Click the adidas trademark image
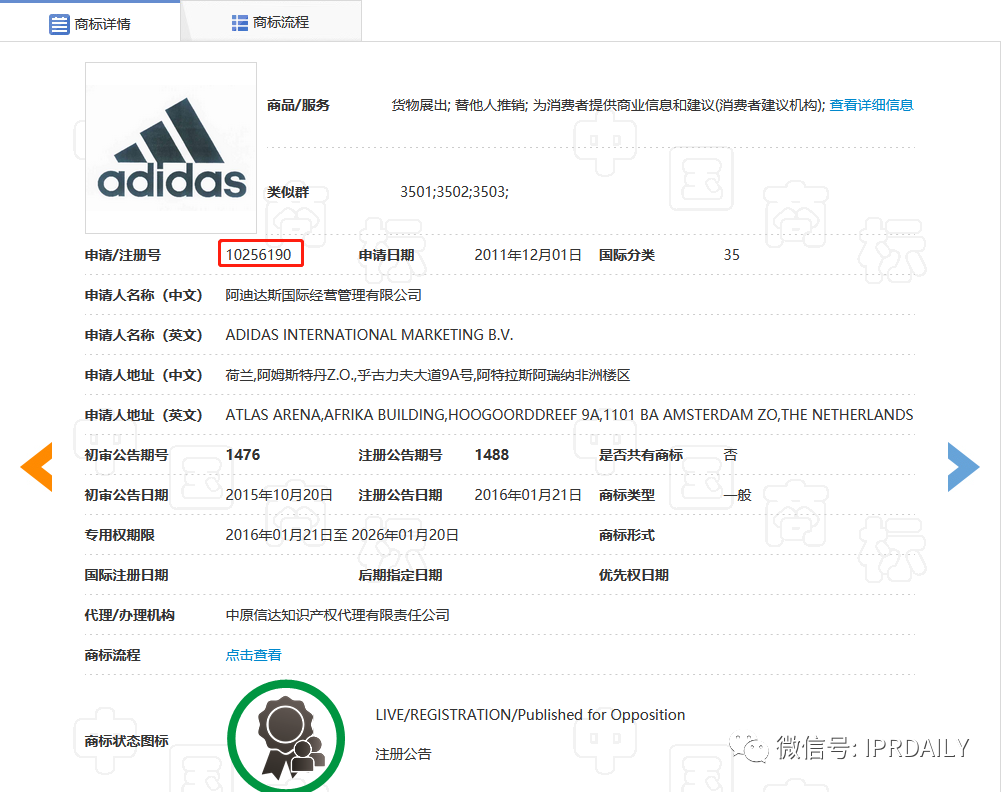 click(x=170, y=147)
